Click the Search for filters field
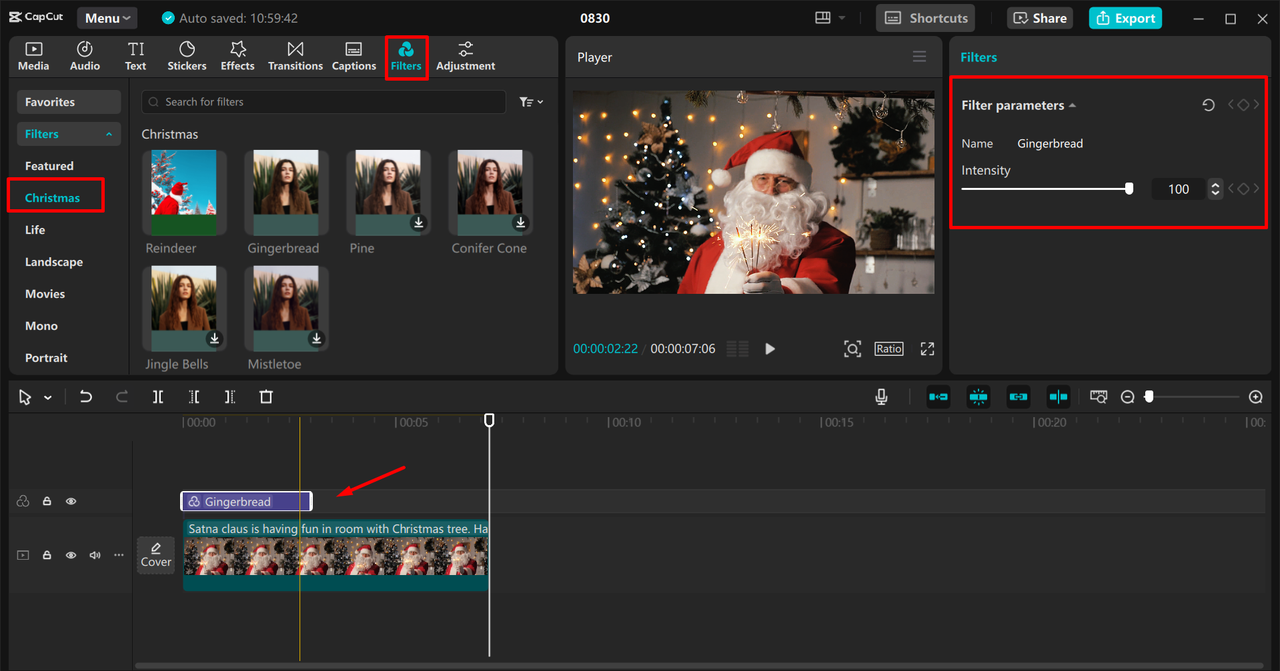 tap(324, 102)
